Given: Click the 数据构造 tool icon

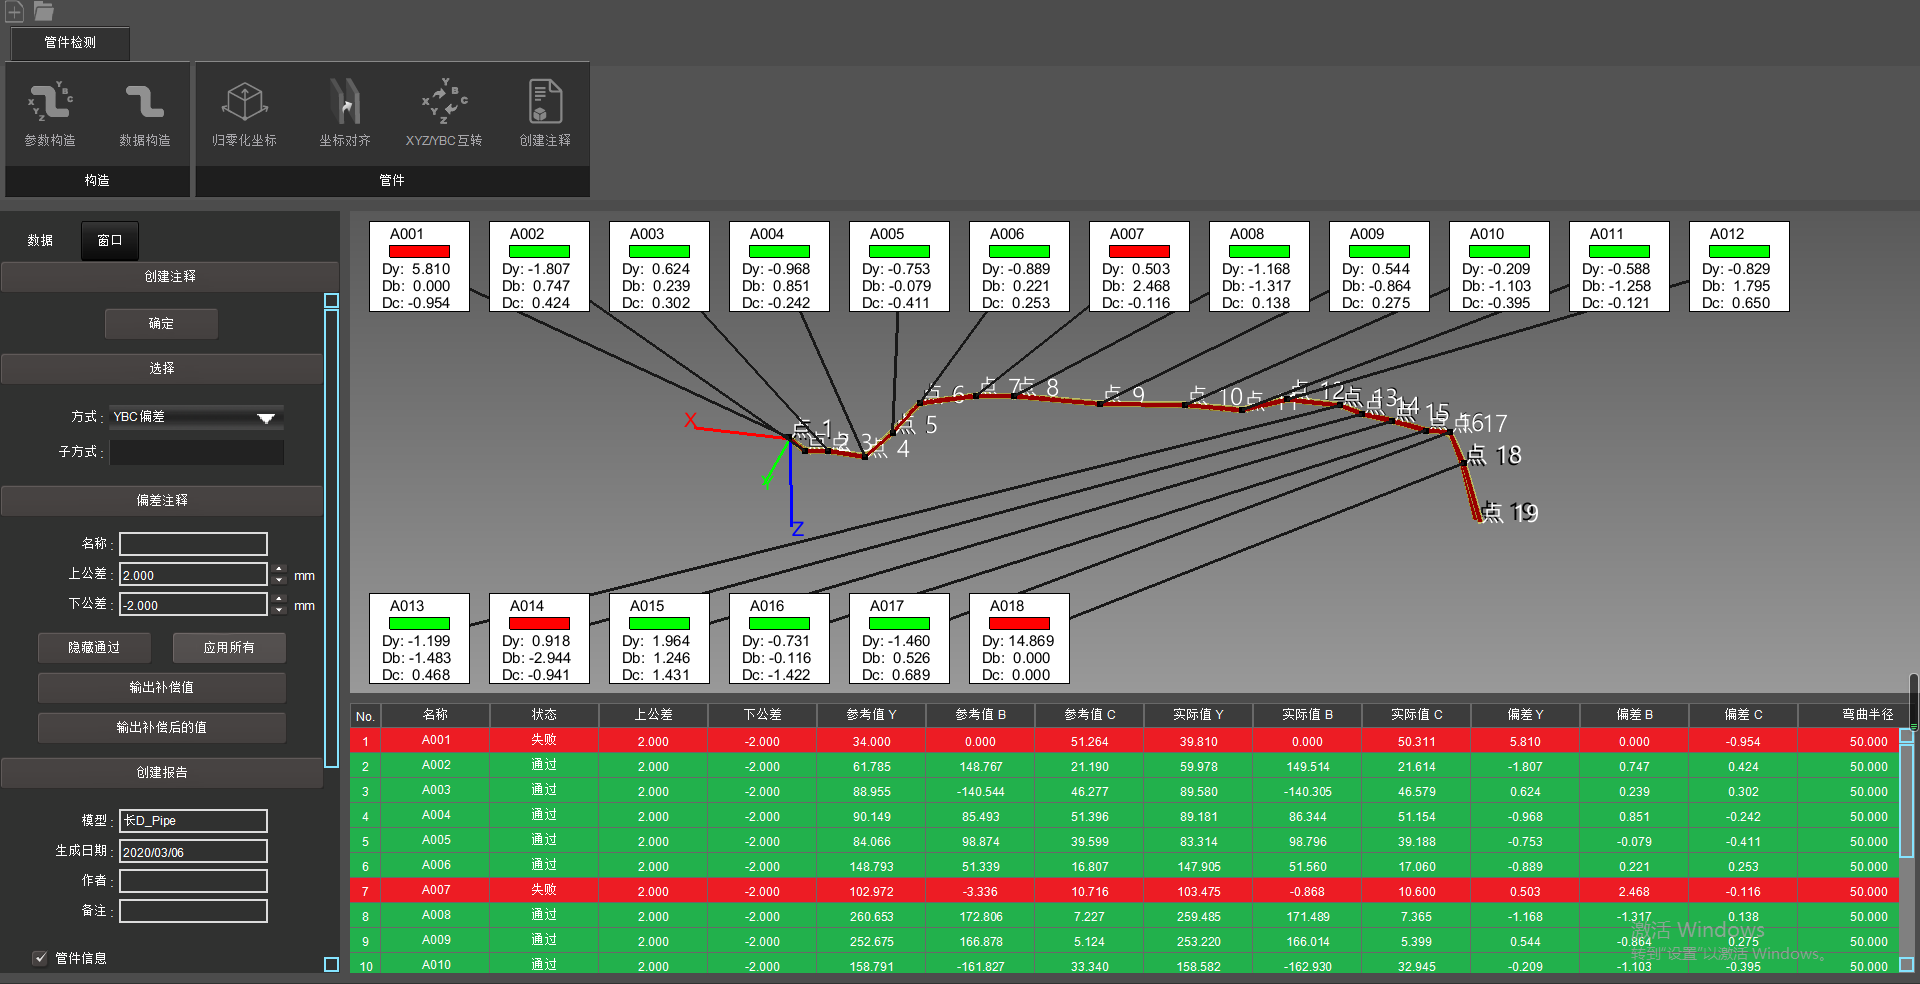Looking at the screenshot, I should coord(145,104).
